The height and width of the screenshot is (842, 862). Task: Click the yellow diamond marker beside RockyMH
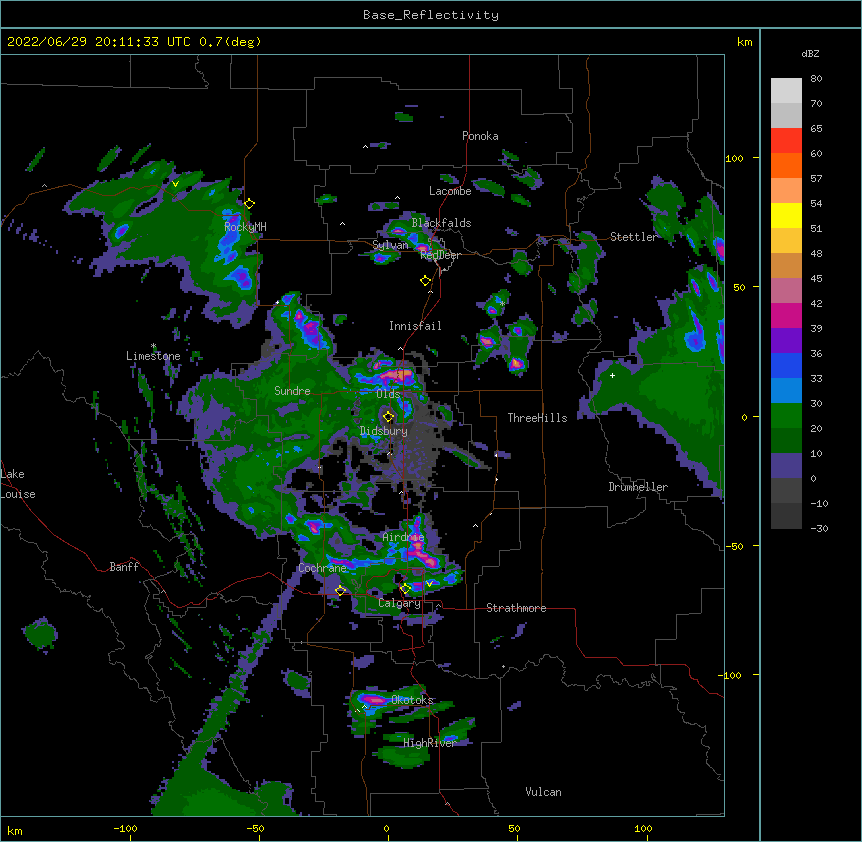tap(250, 204)
